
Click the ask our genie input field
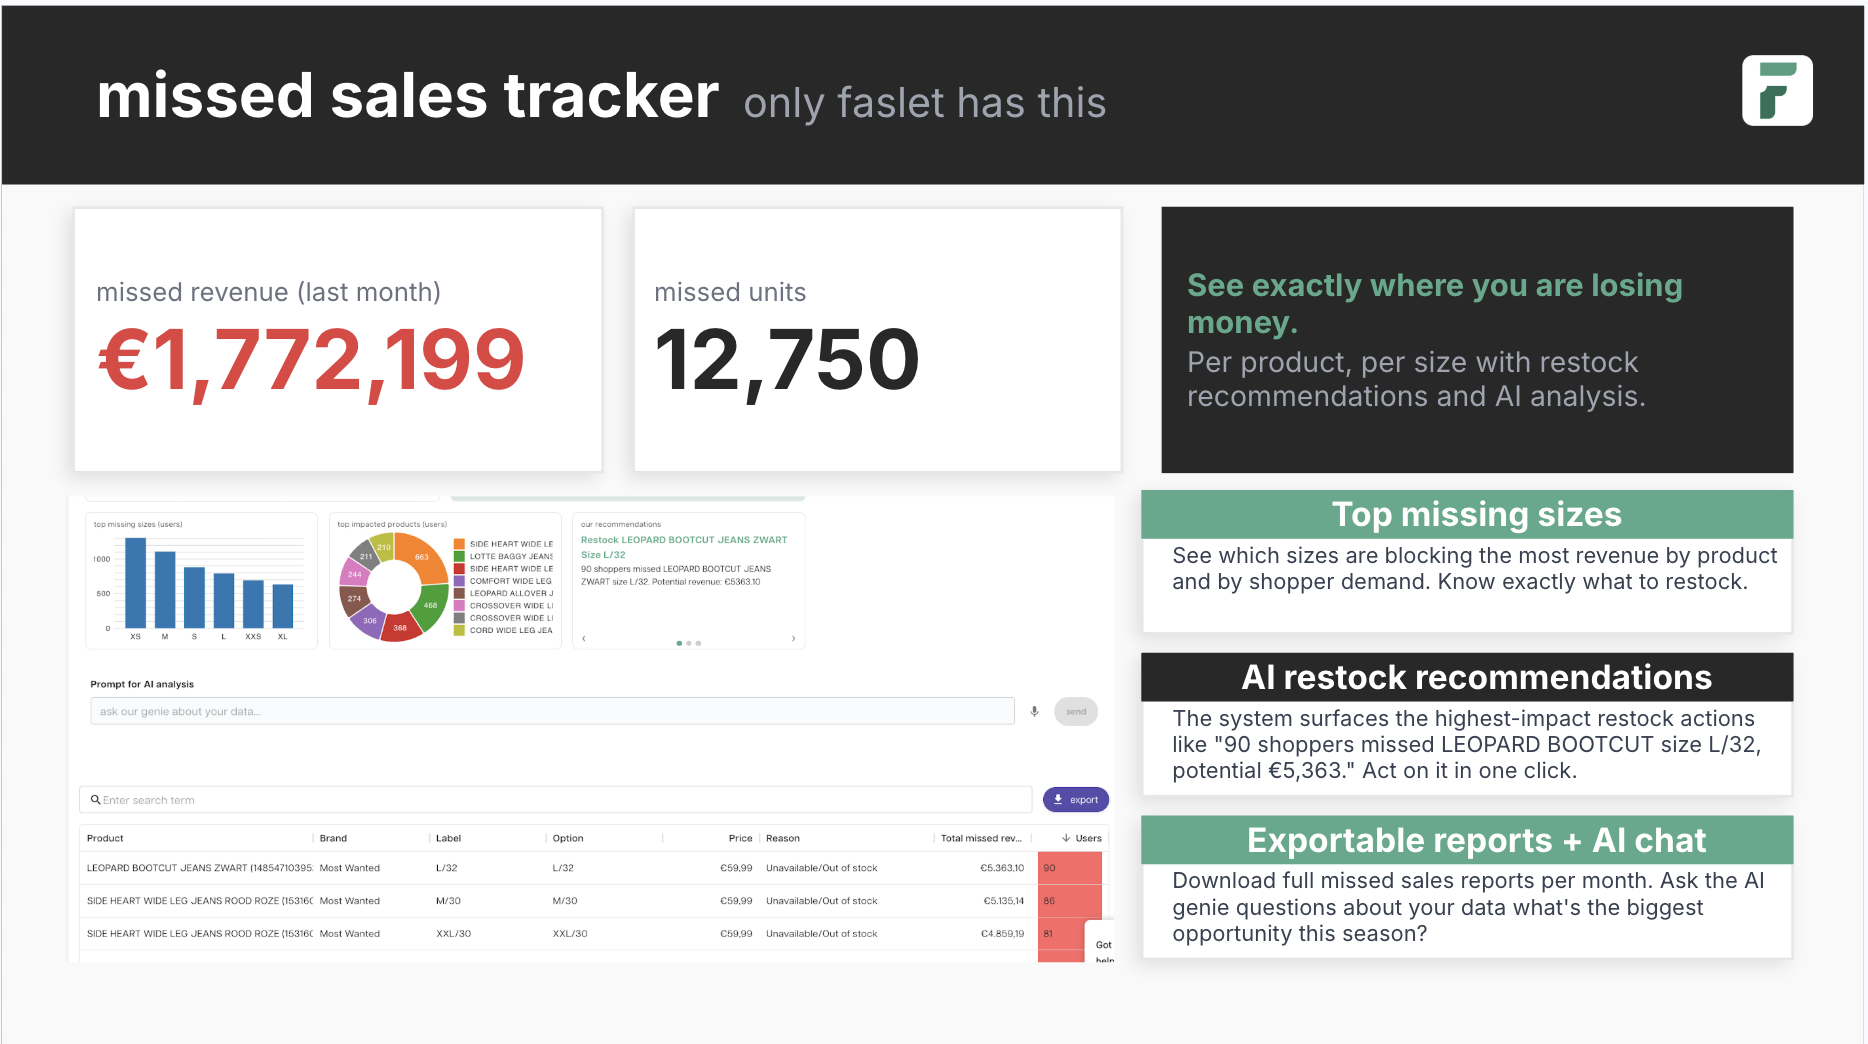click(552, 711)
